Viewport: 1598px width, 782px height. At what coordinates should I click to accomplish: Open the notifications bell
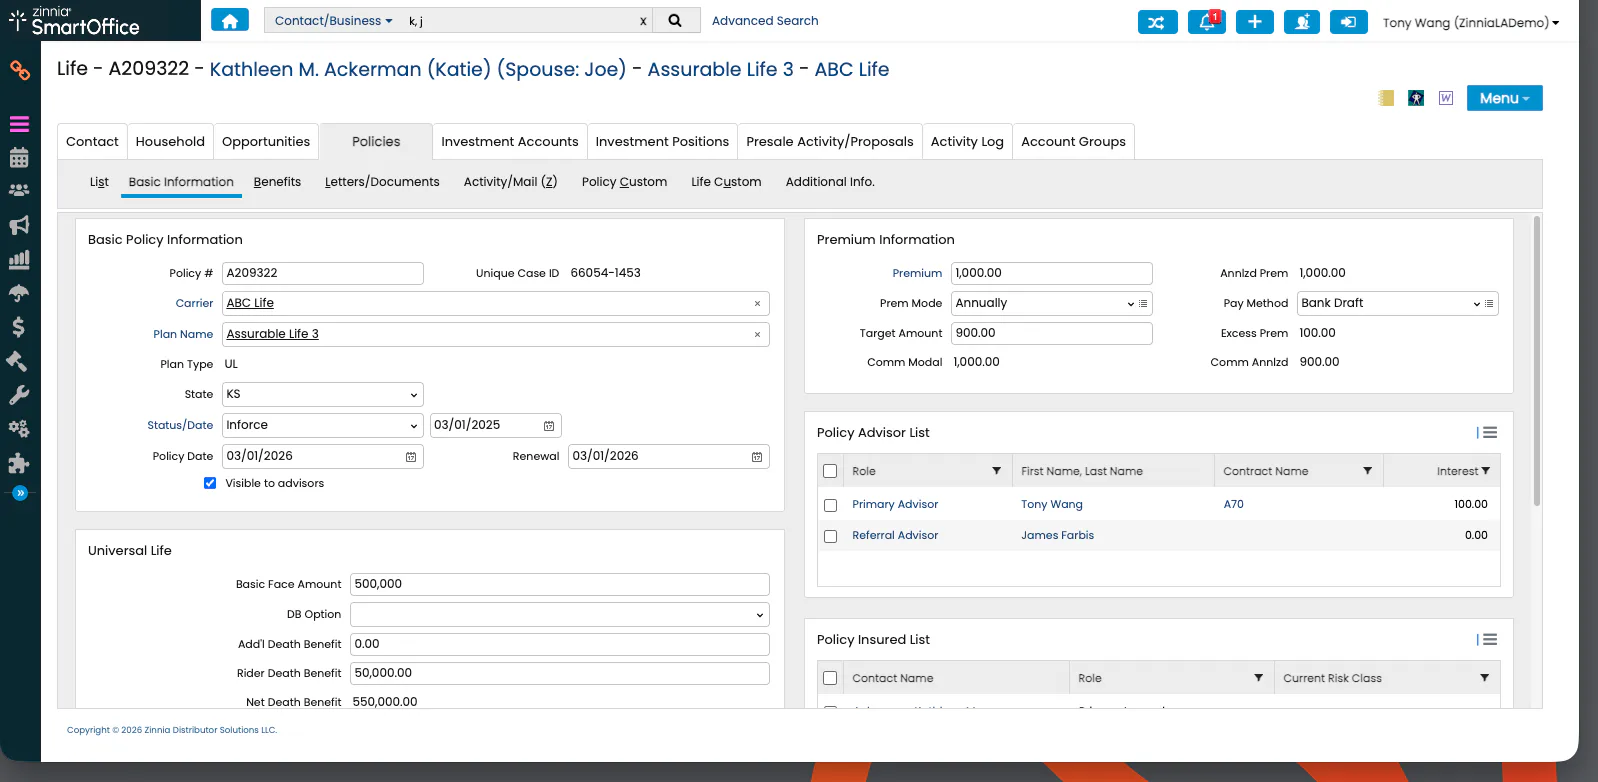(x=1206, y=22)
